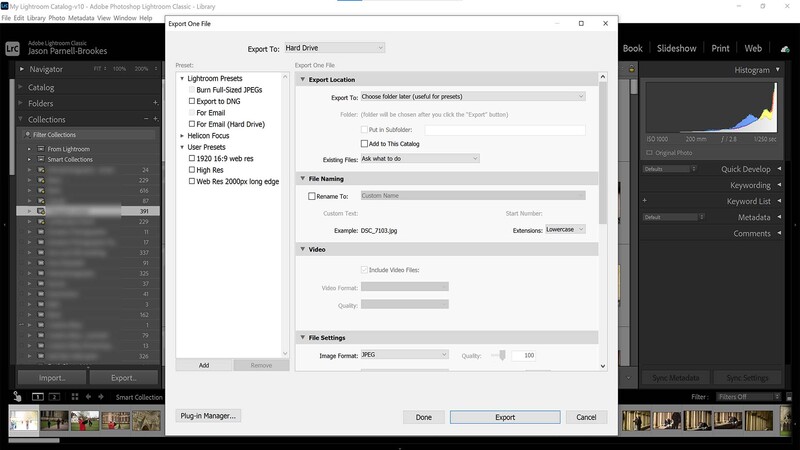Toggle Original Photo checkbox under histogram
The width and height of the screenshot is (800, 450).
pyautogui.click(x=649, y=153)
